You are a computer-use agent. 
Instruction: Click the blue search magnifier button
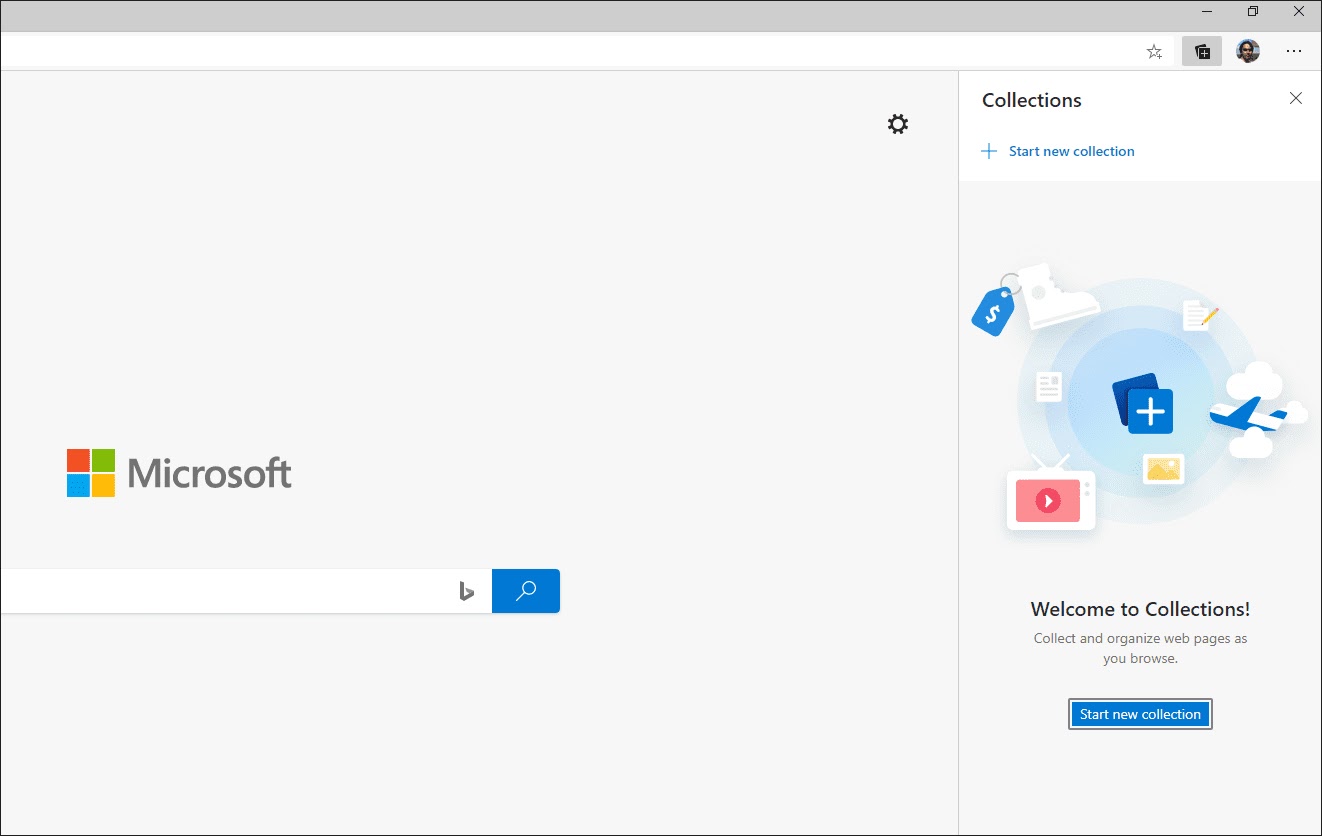pos(526,591)
